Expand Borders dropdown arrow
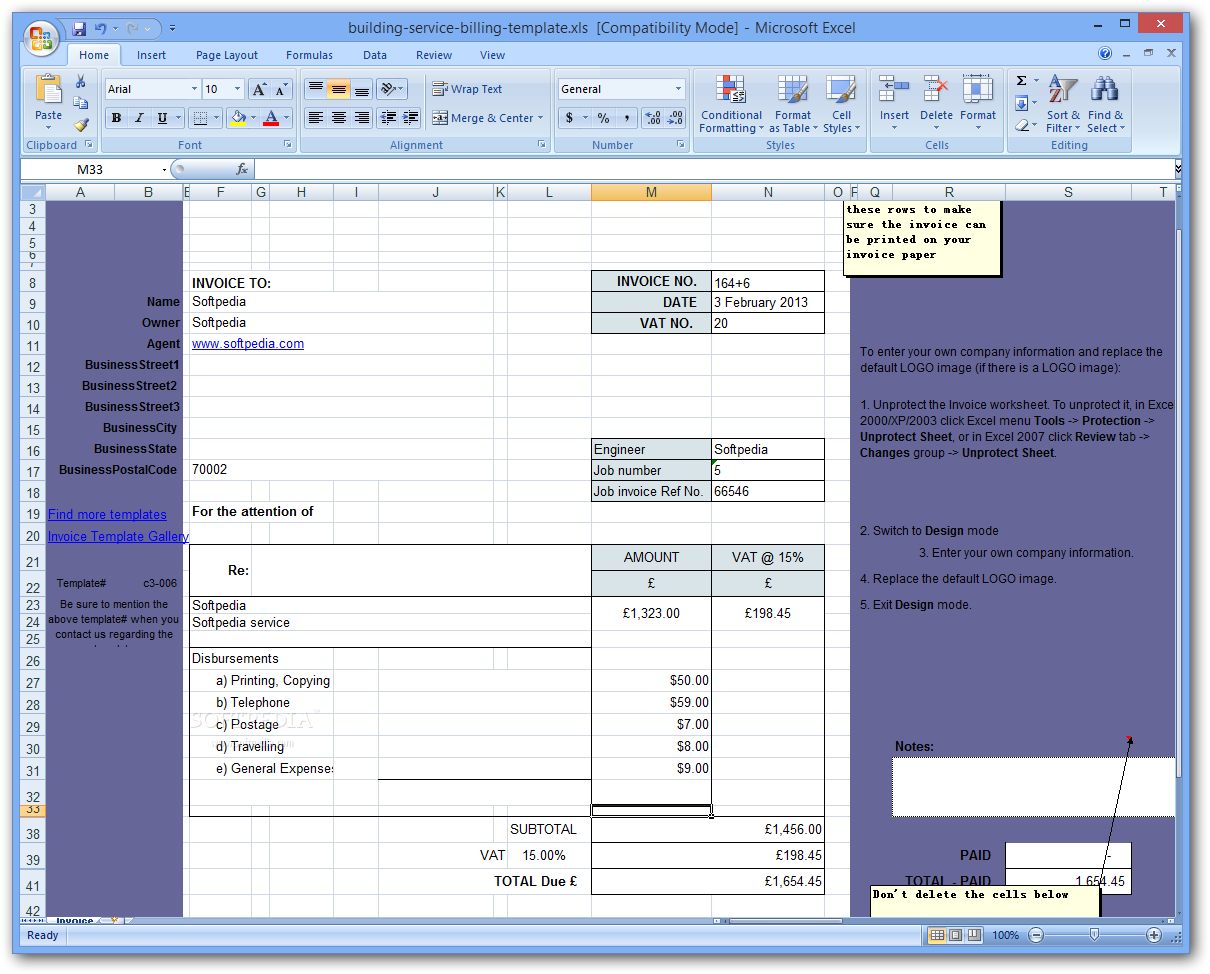The width and height of the screenshot is (1210, 974). pos(217,118)
